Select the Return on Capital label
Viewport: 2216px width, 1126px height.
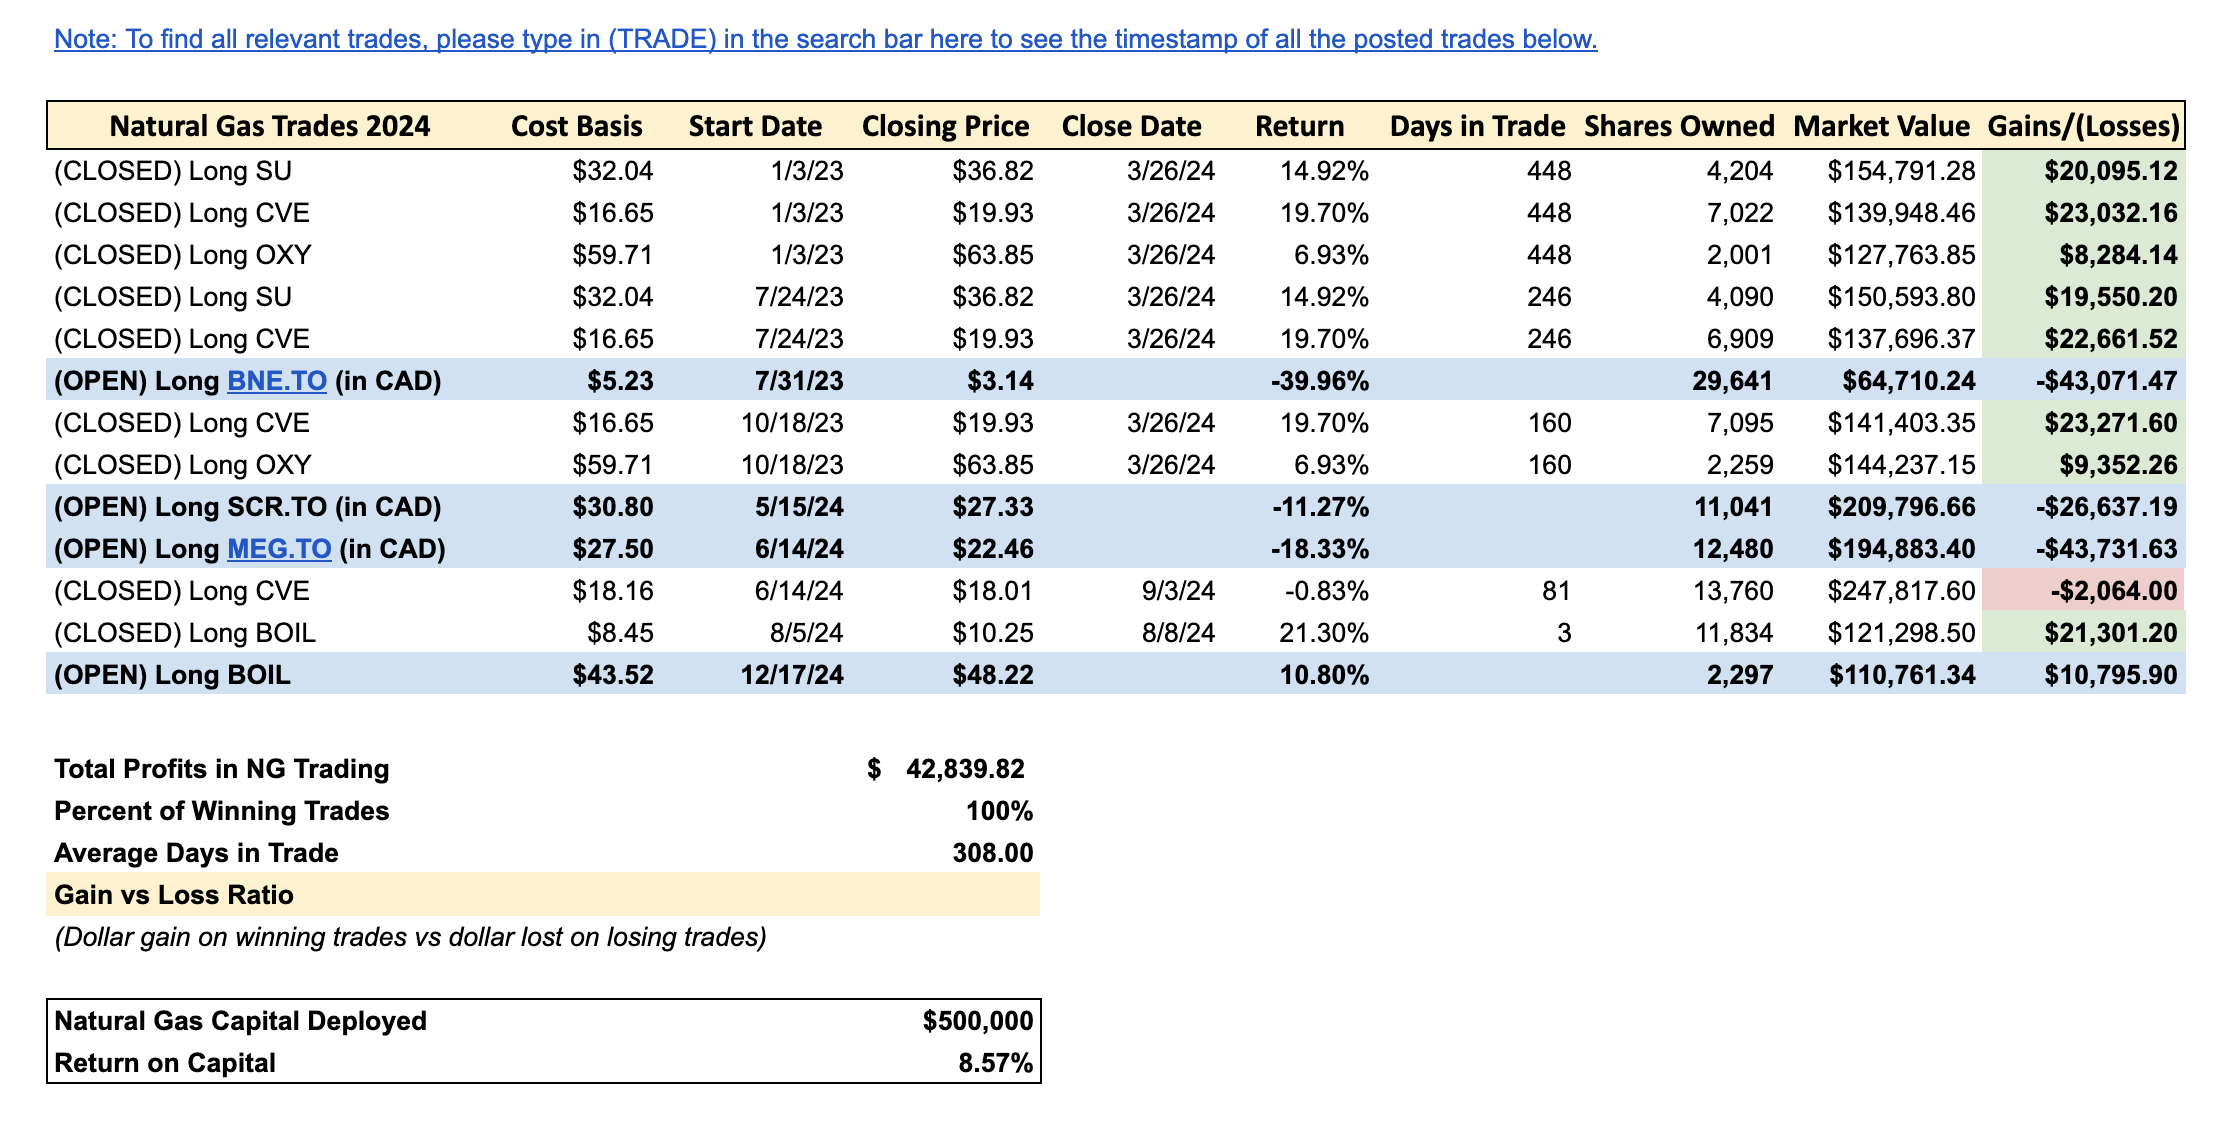164,1063
